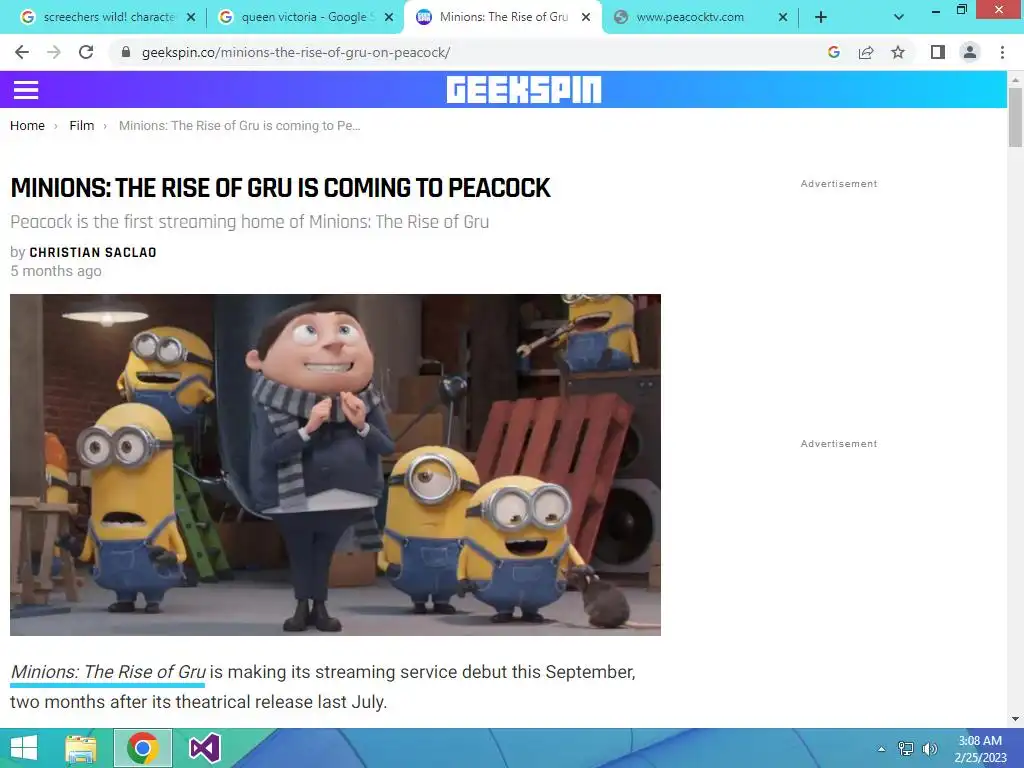Click the browser forward arrow

pos(54,52)
